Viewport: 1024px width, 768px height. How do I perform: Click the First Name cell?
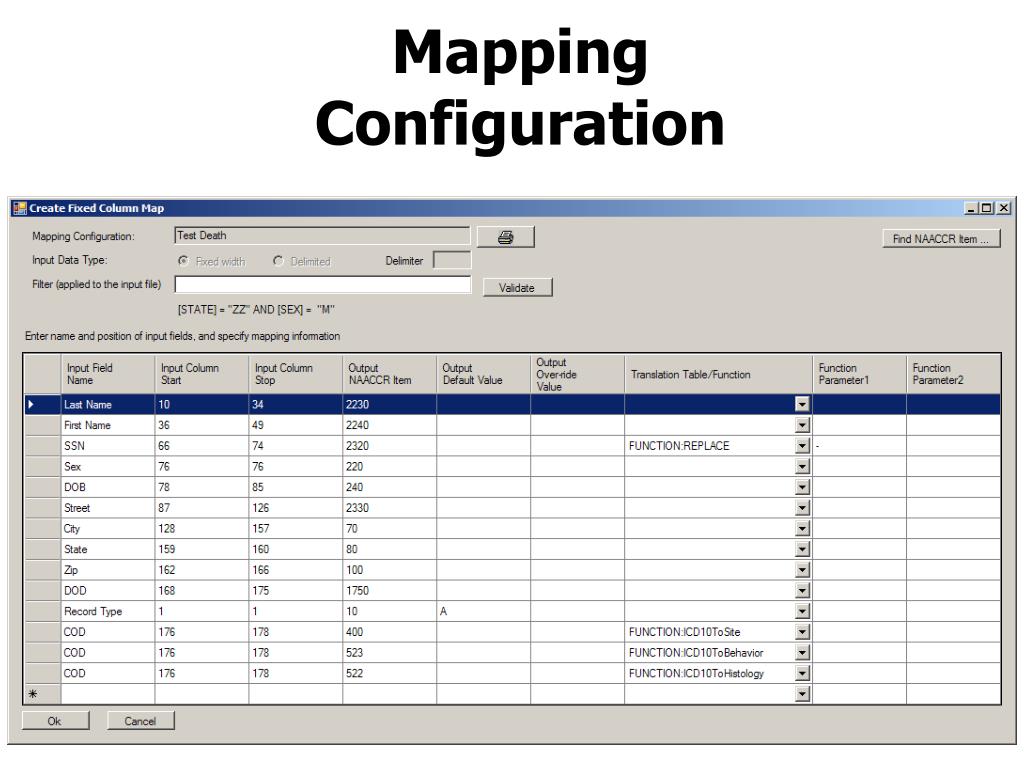tap(108, 426)
